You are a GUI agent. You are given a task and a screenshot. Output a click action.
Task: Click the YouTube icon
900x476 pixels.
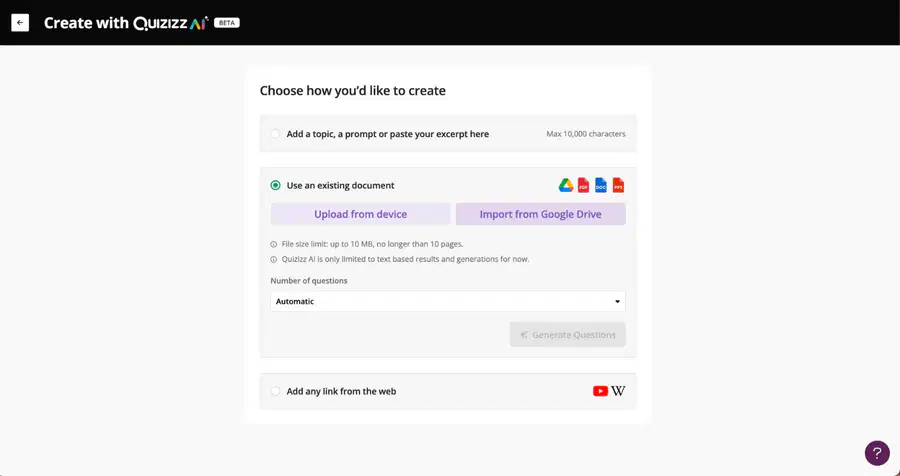coord(600,391)
